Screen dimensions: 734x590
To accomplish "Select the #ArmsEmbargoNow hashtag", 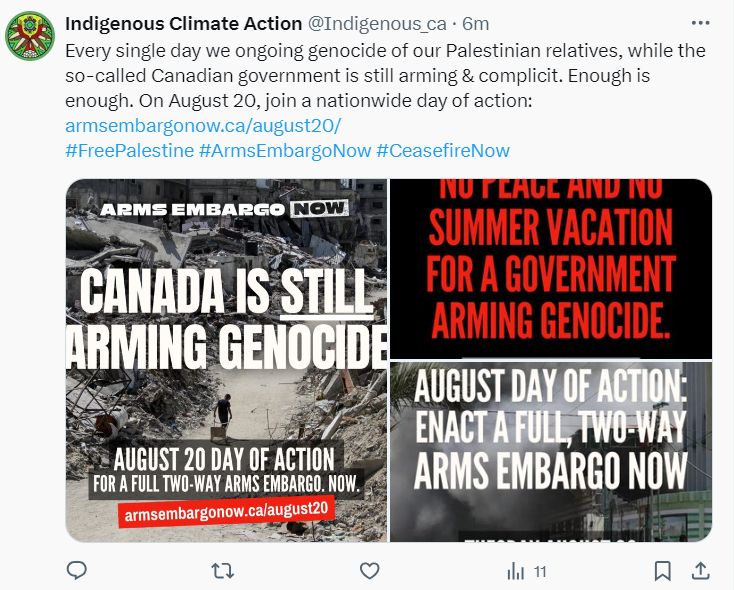I will pyautogui.click(x=284, y=151).
